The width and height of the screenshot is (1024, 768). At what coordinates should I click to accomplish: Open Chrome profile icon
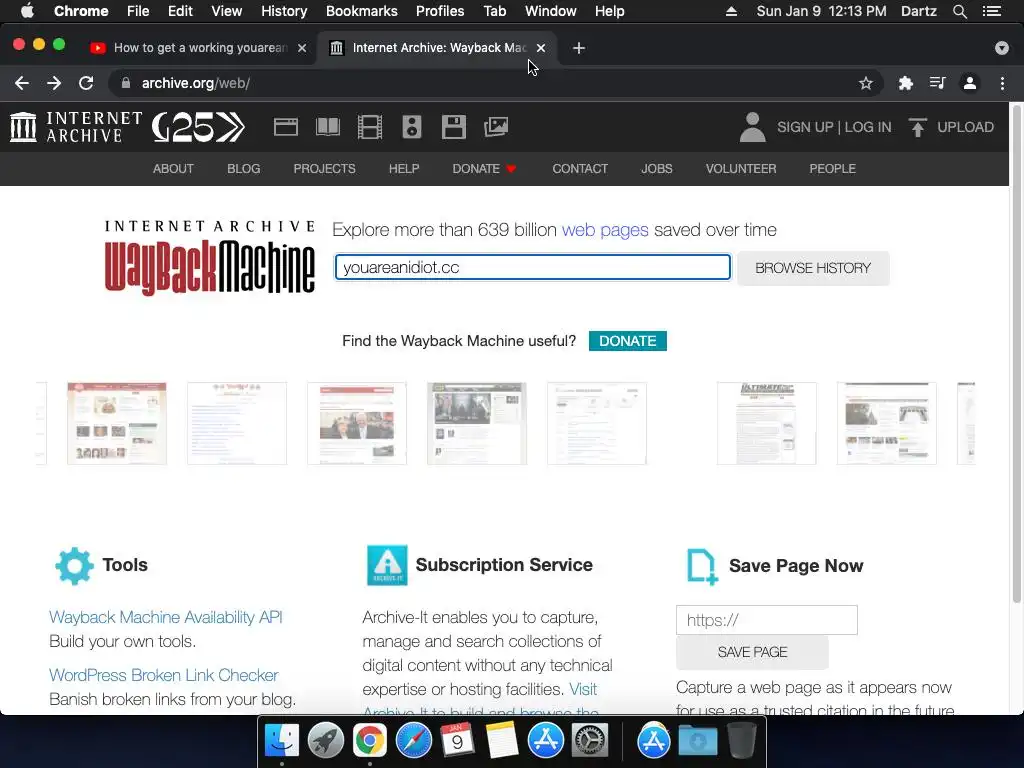coord(970,83)
